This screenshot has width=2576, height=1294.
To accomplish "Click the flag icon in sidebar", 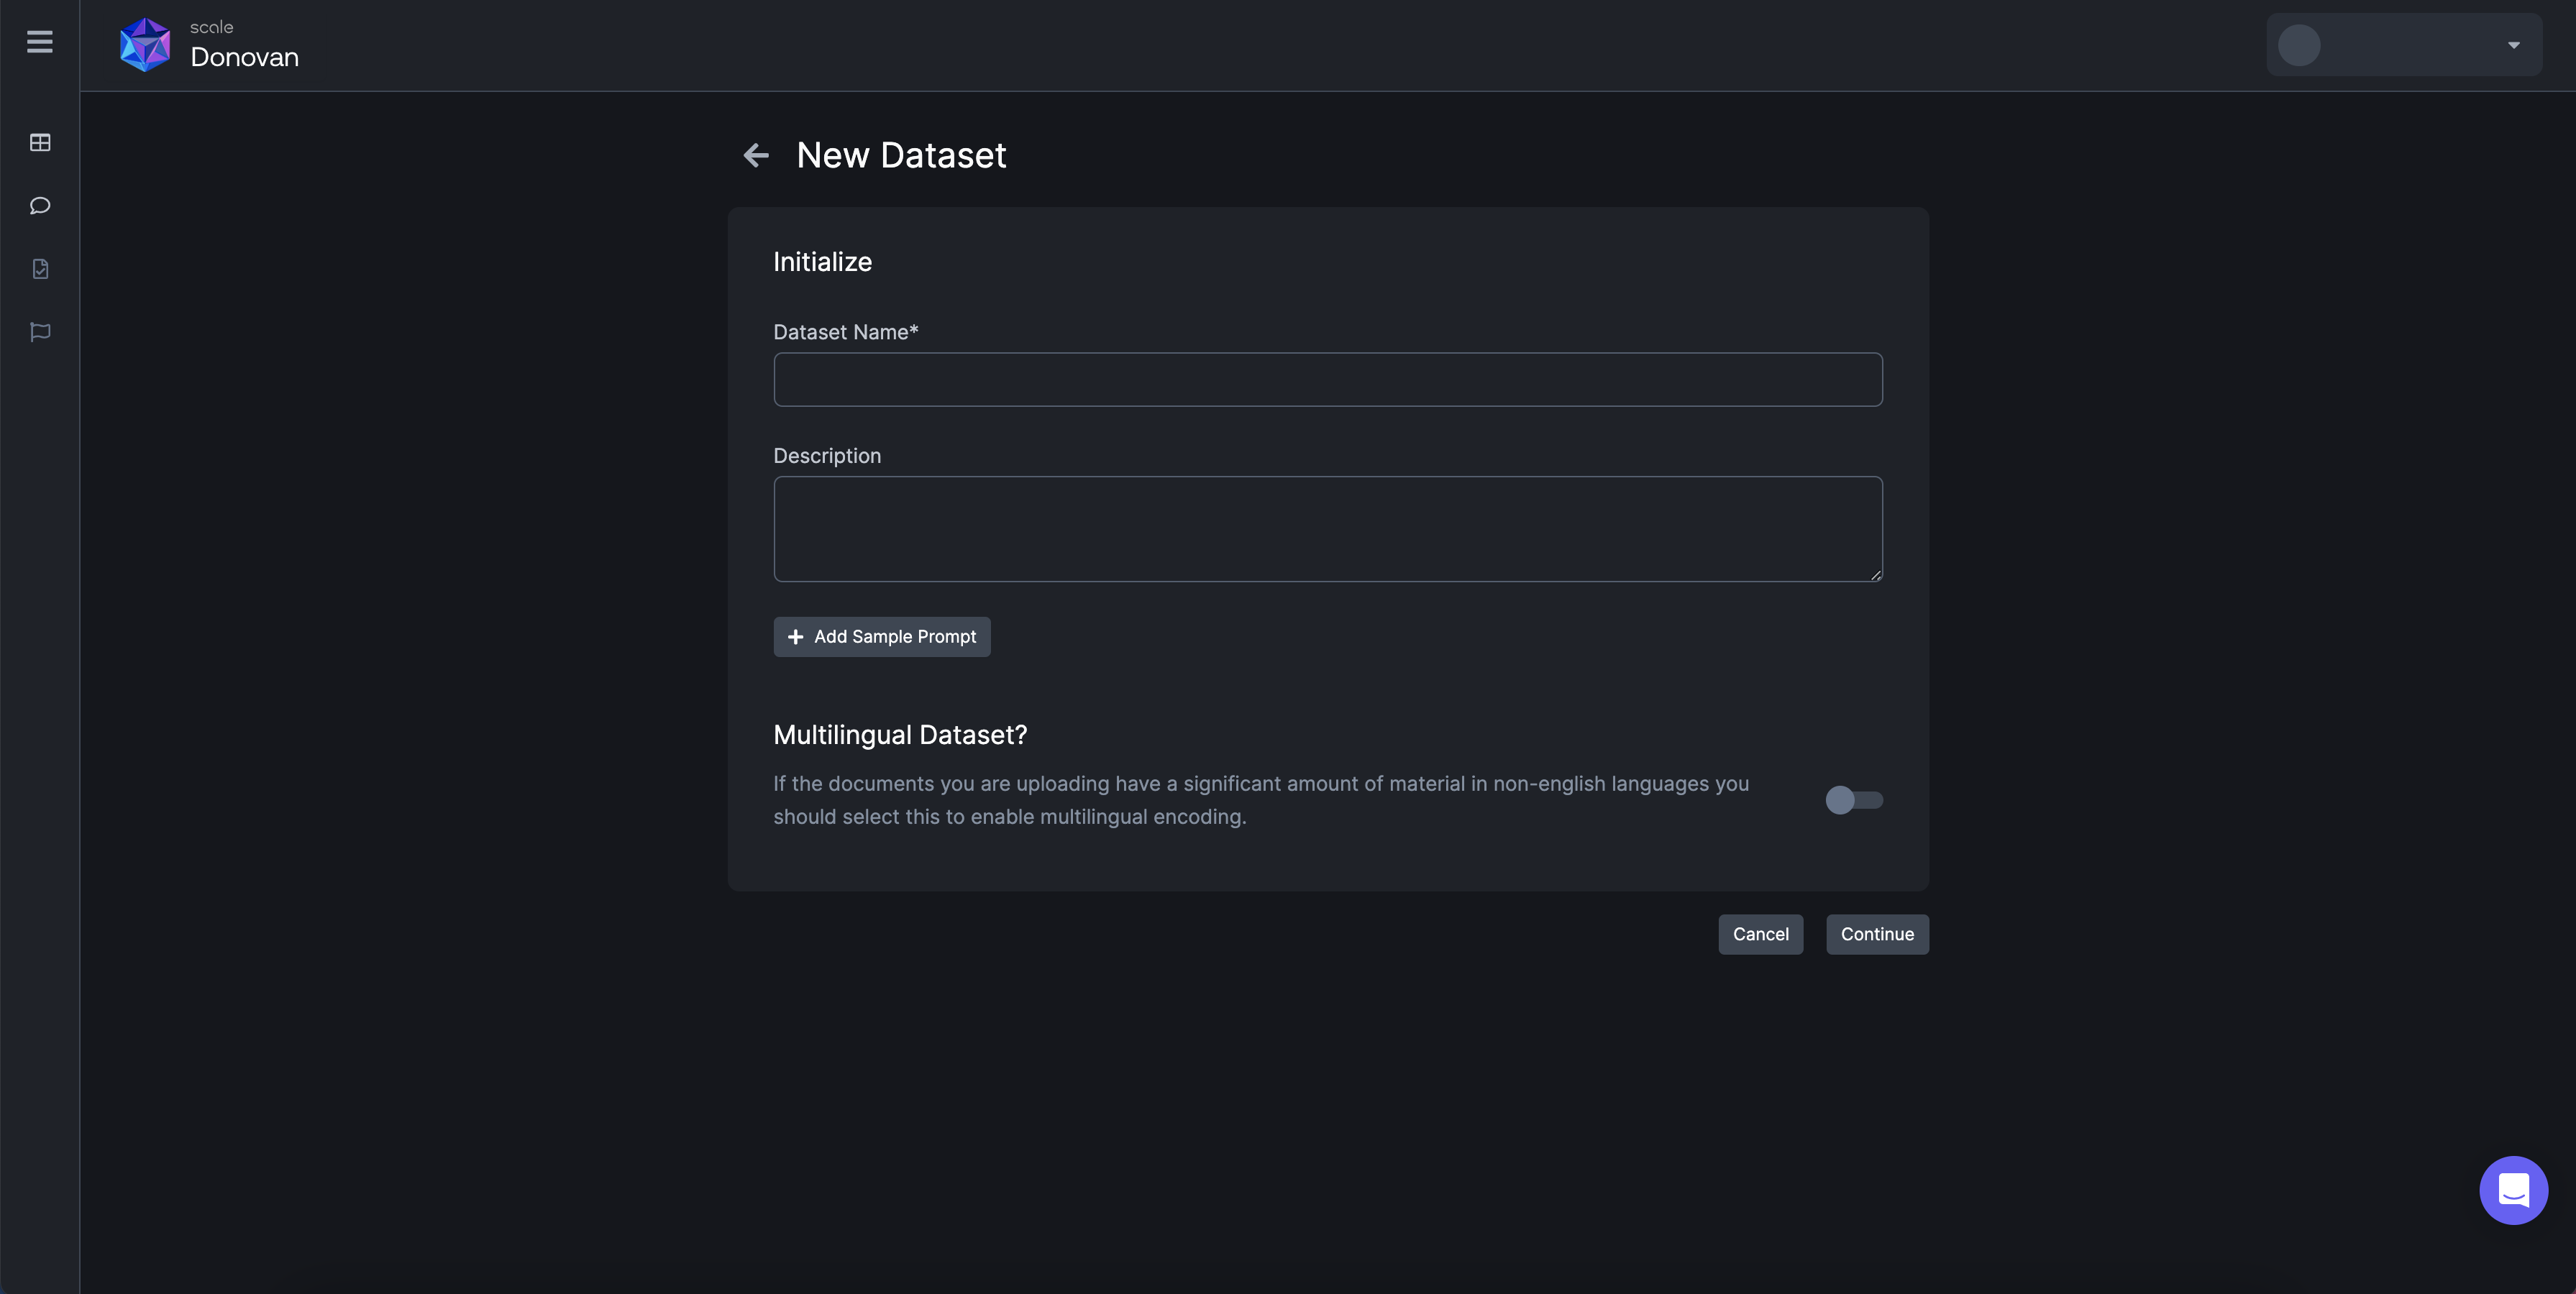I will pyautogui.click(x=40, y=331).
